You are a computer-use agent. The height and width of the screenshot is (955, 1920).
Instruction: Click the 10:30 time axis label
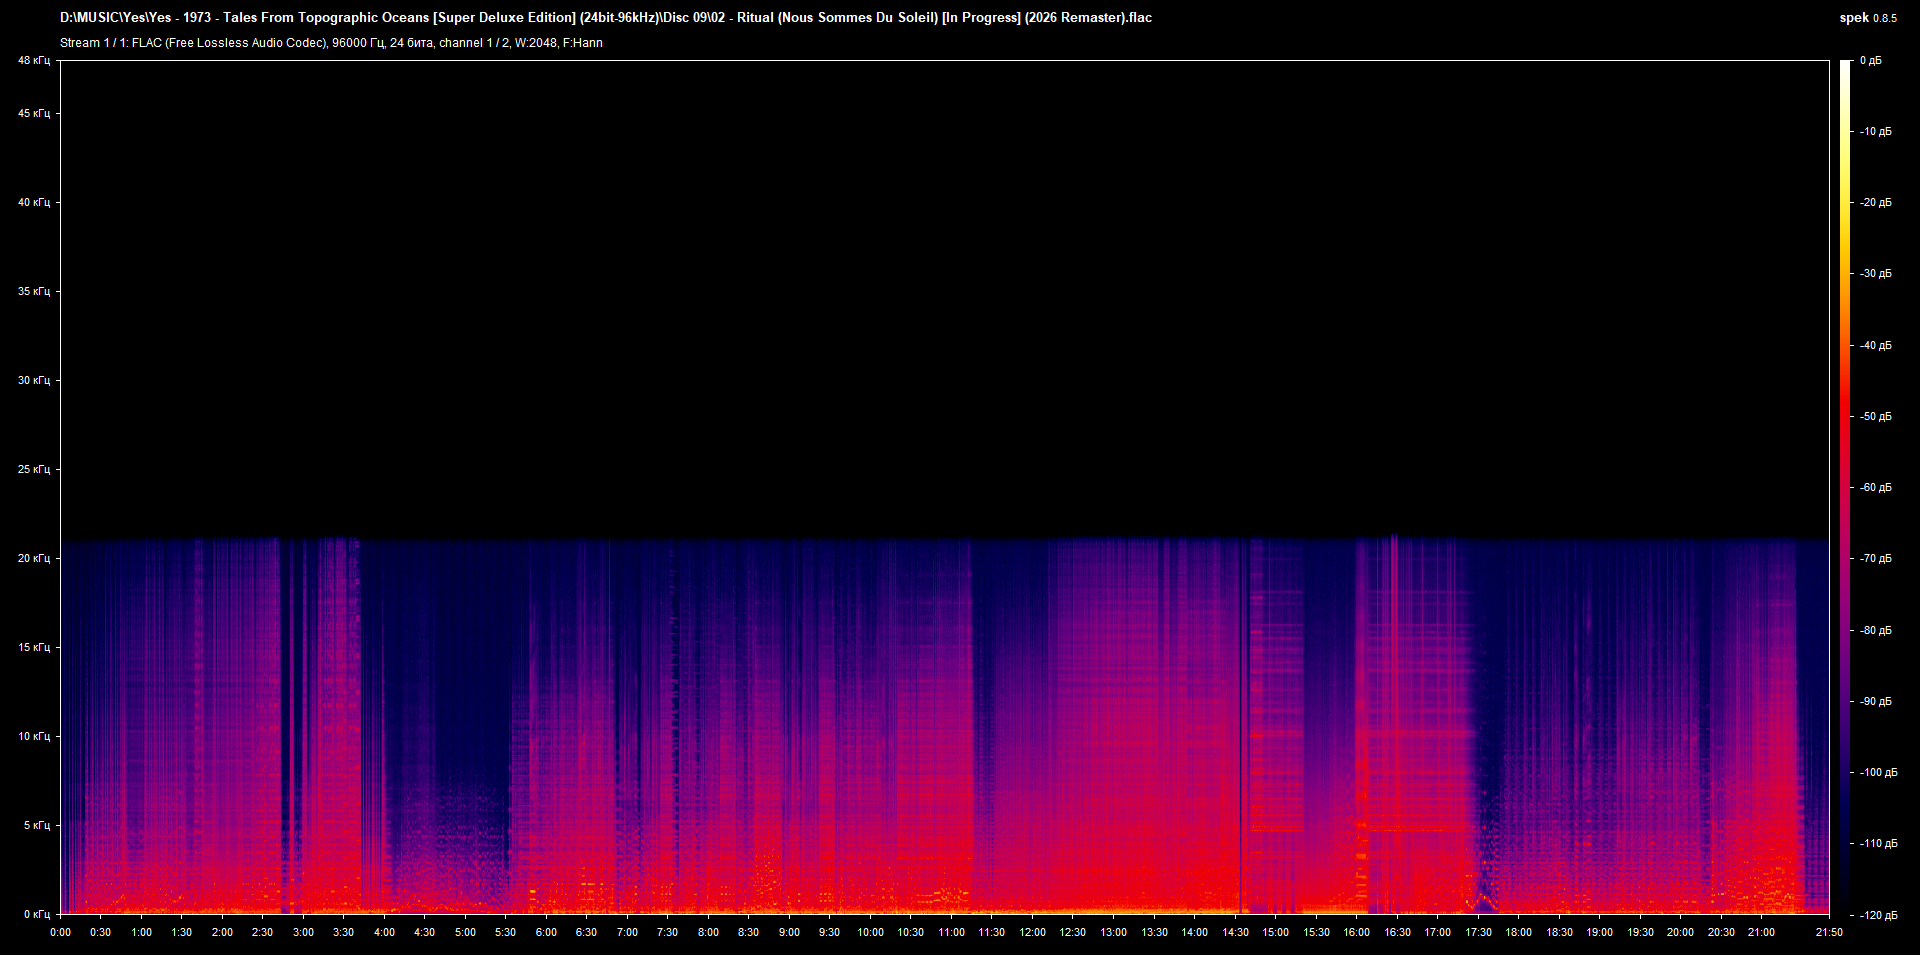coord(911,932)
